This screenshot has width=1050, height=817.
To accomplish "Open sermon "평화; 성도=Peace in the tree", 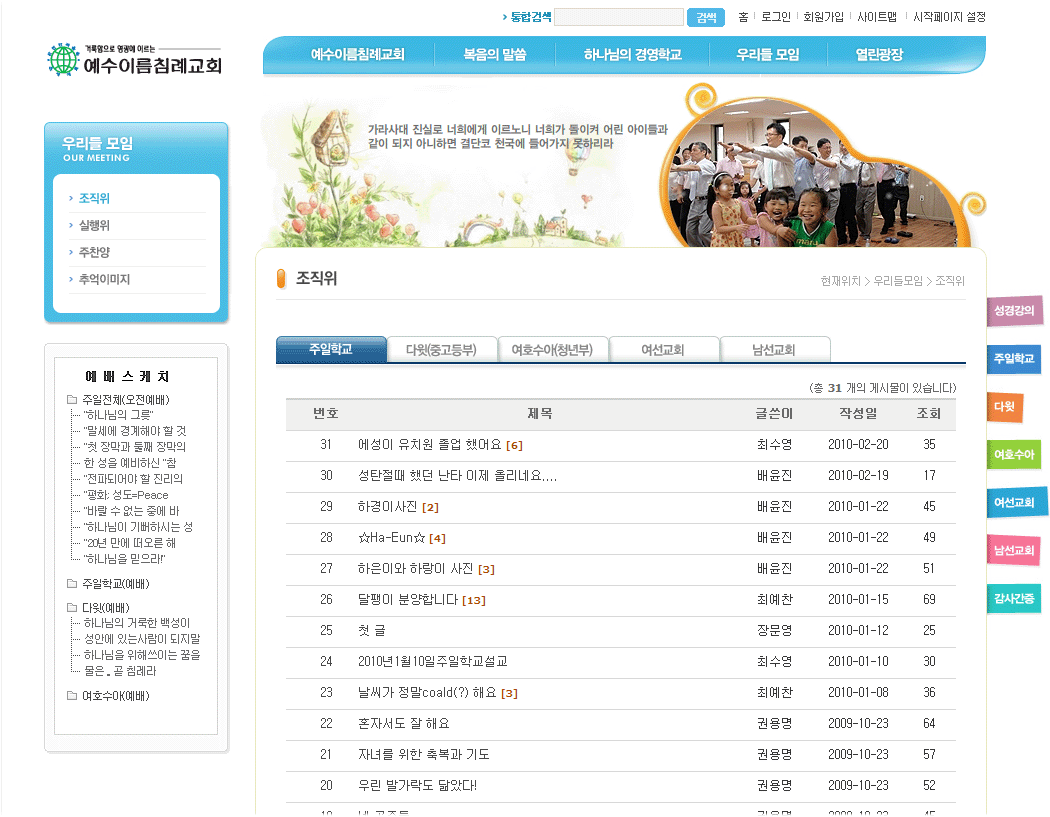I will click(x=126, y=496).
